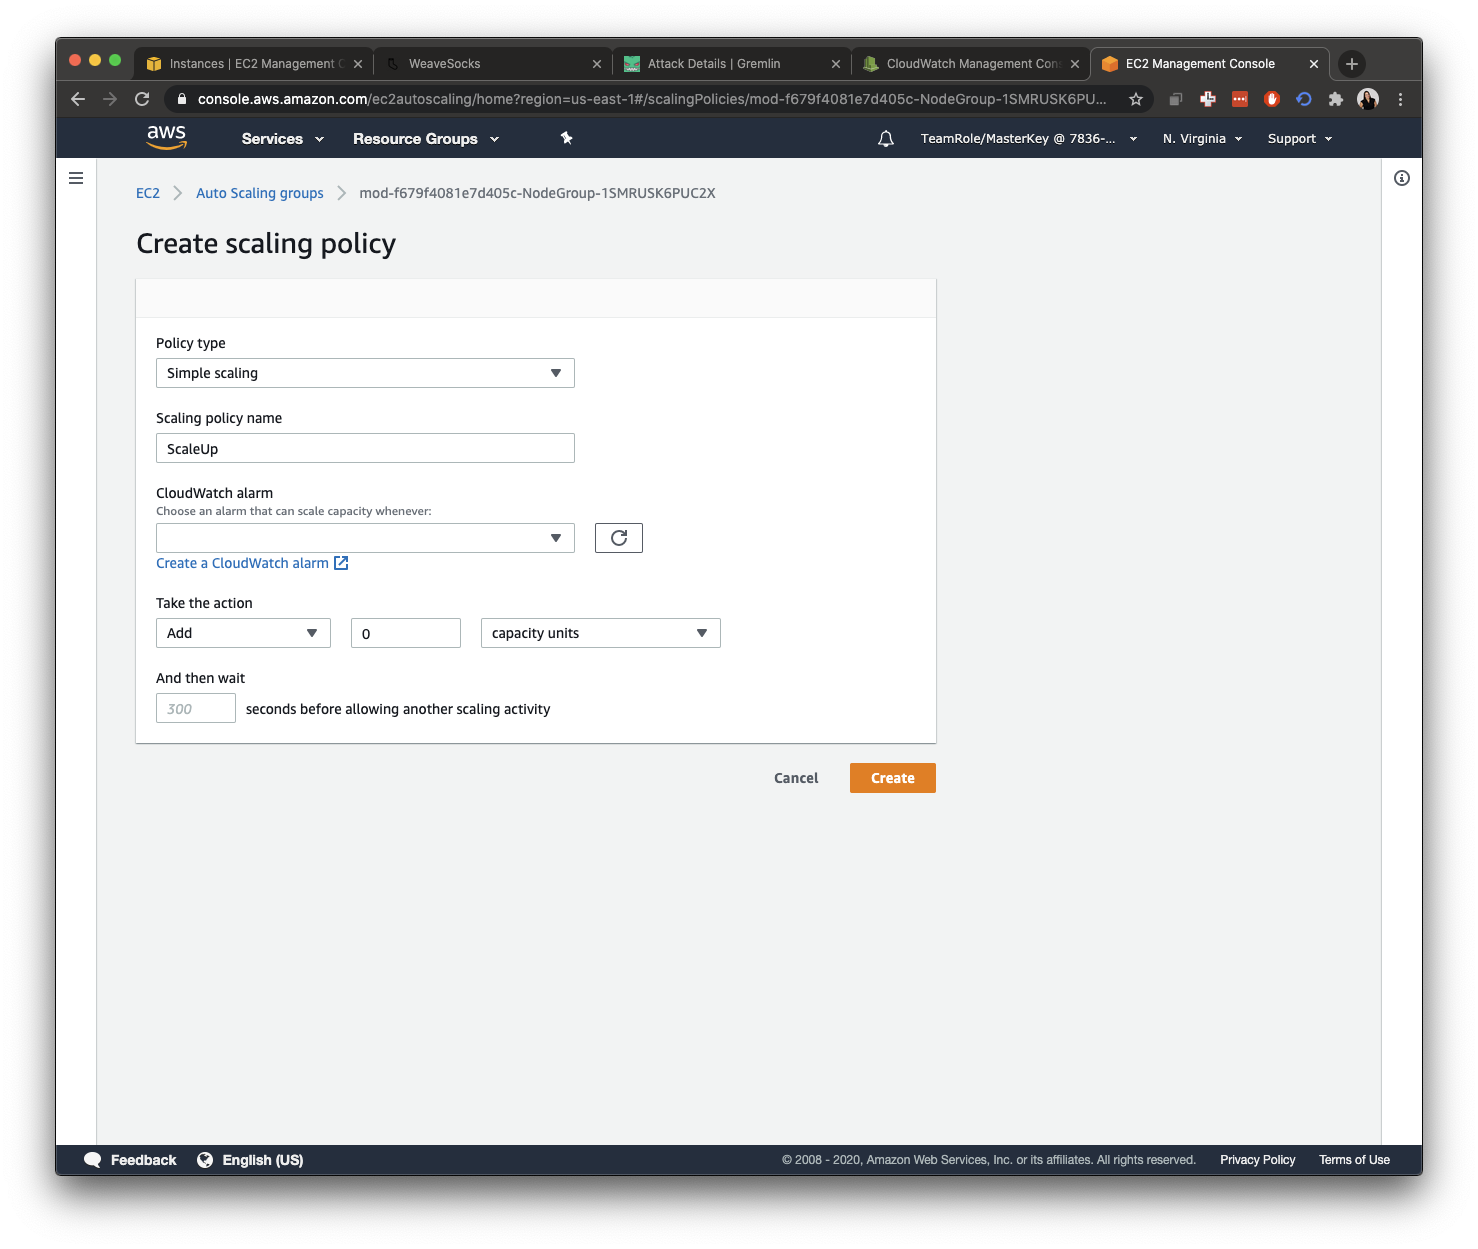Viewport: 1478px width, 1249px height.
Task: Open the Chrome extensions puzzle icon
Action: click(x=1336, y=99)
